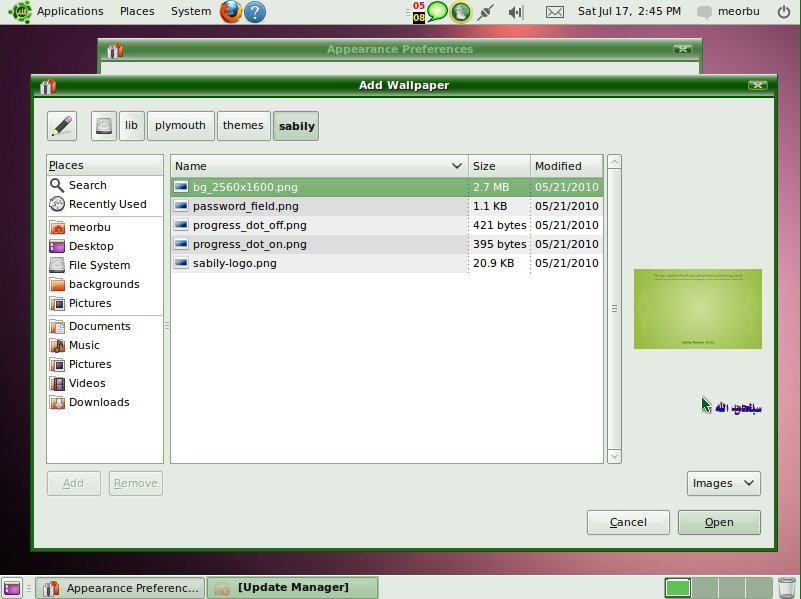Select file progress_dot_on.png
801x599 pixels.
coord(387,244)
